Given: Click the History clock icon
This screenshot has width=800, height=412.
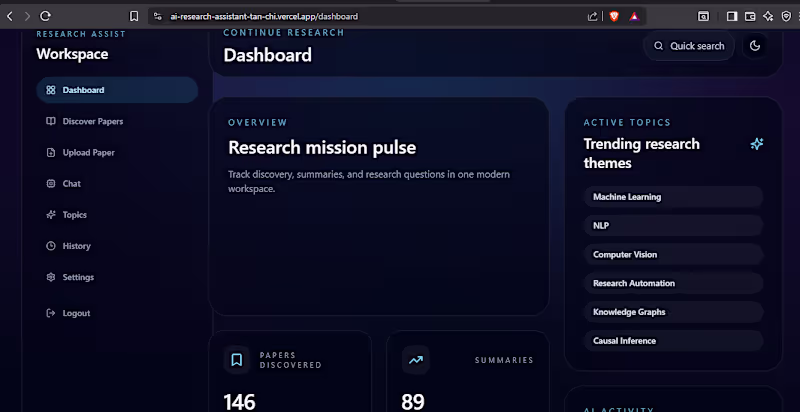Looking at the screenshot, I should 51,246.
